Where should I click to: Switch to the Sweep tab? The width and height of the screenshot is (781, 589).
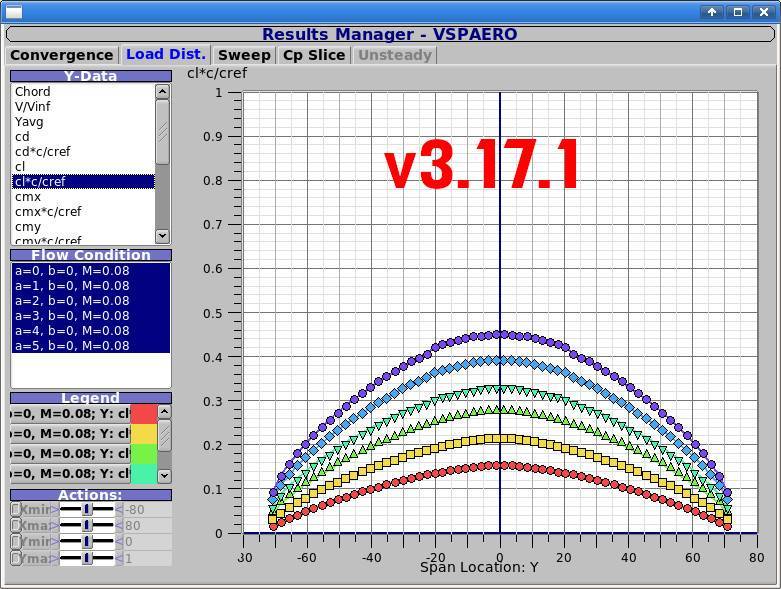pyautogui.click(x=244, y=55)
